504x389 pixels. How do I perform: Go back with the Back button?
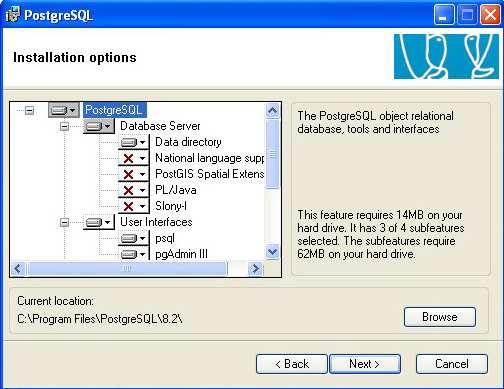point(292,364)
